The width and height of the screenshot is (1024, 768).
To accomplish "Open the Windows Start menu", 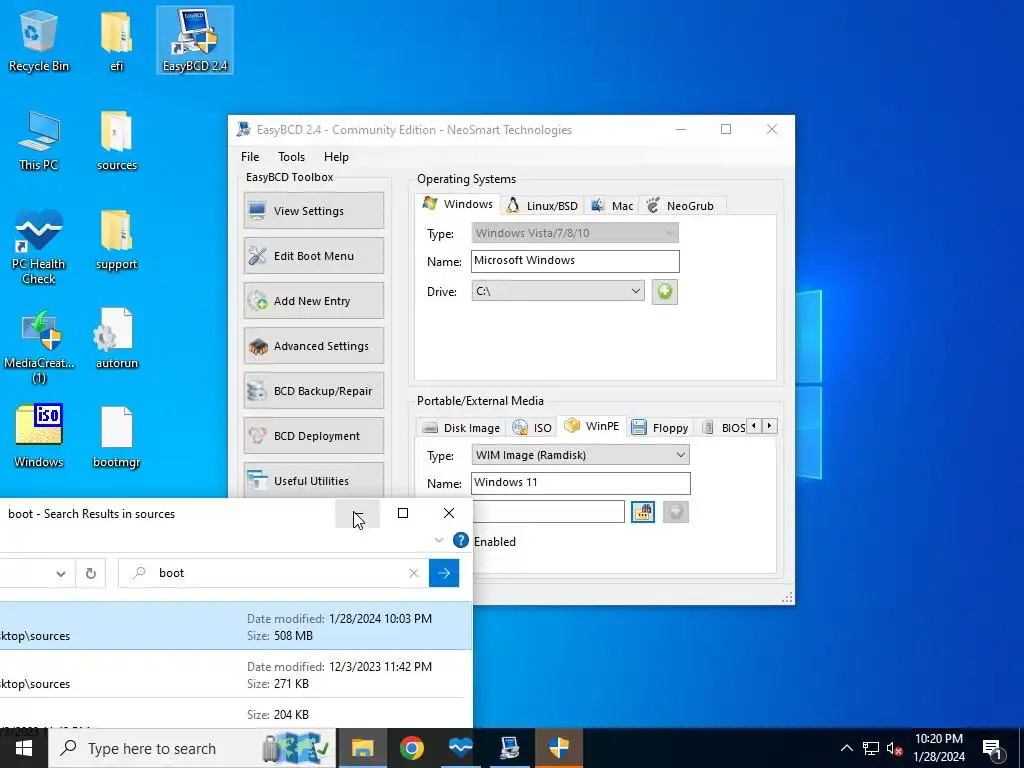I will (x=24, y=748).
